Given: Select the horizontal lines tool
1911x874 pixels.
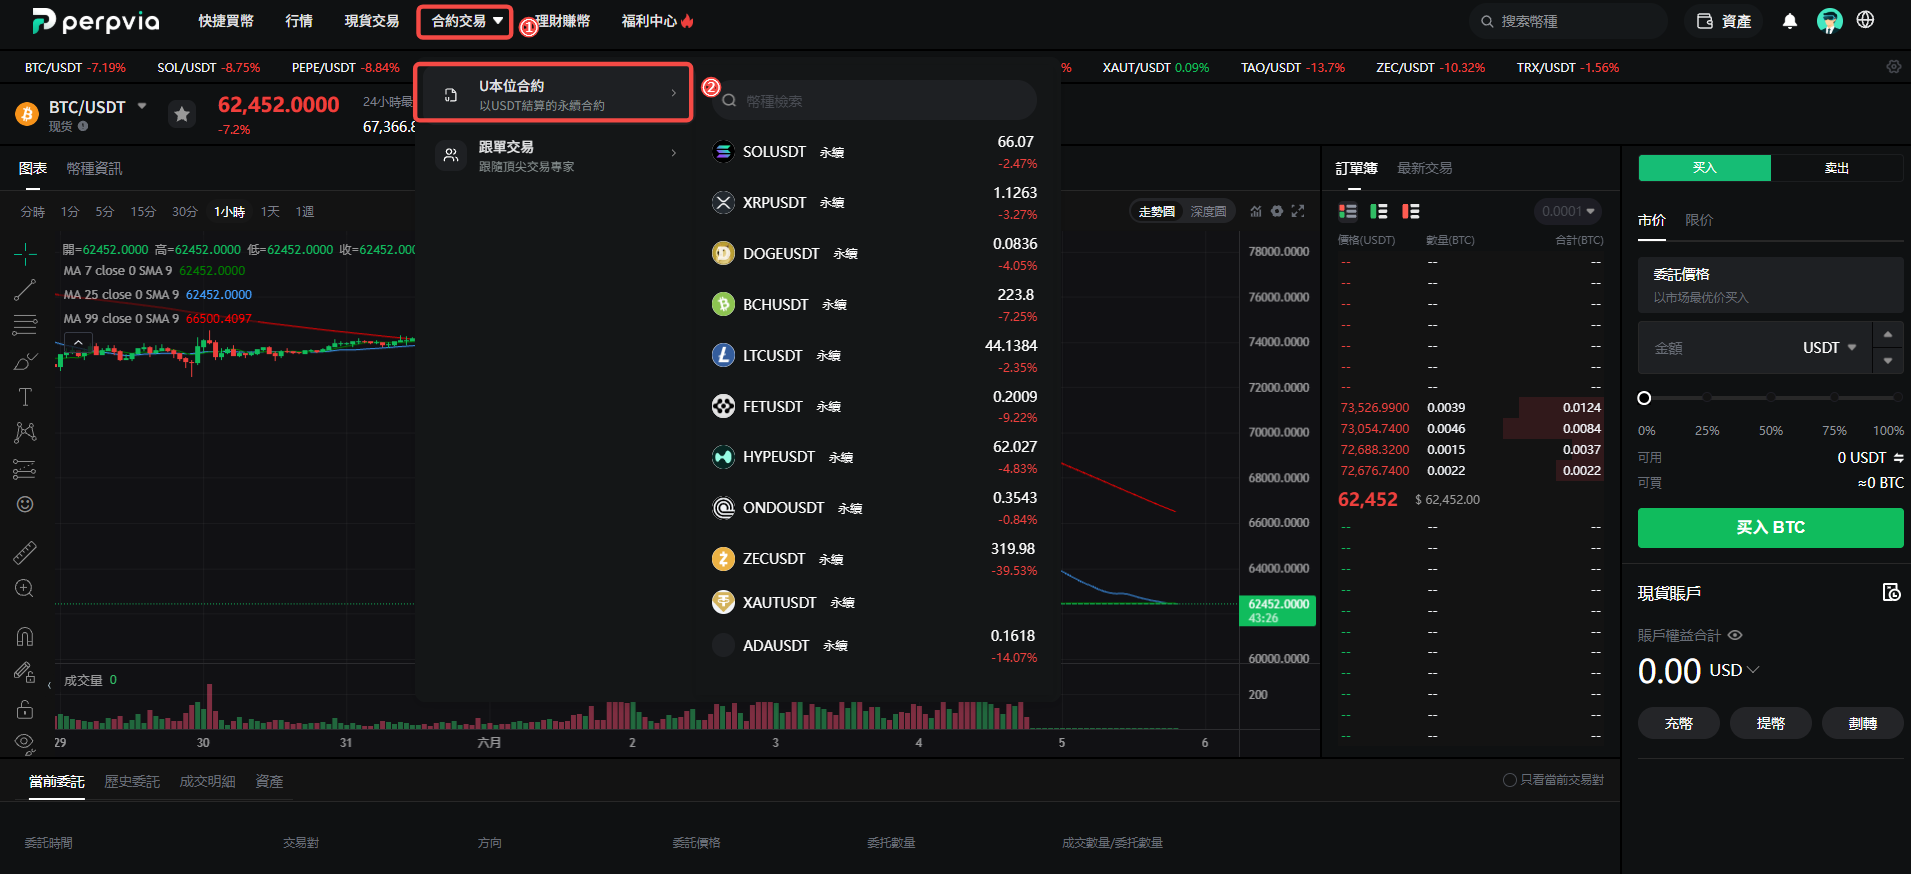Looking at the screenshot, I should (x=25, y=325).
